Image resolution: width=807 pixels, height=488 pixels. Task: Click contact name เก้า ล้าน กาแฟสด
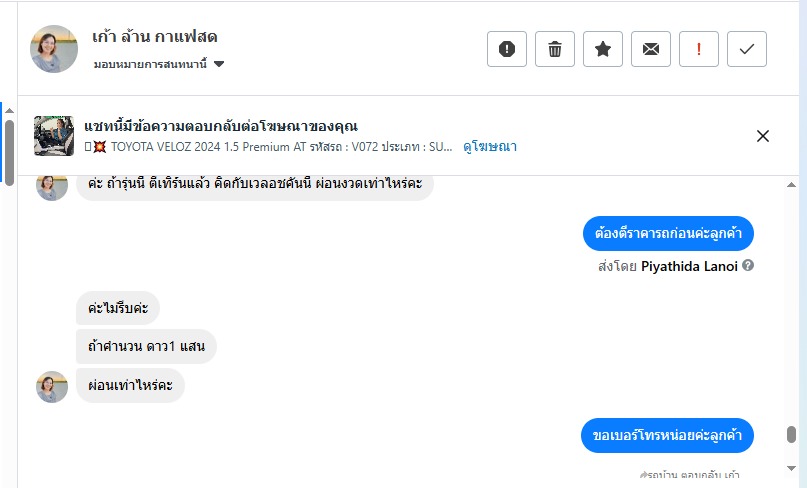pyautogui.click(x=154, y=37)
